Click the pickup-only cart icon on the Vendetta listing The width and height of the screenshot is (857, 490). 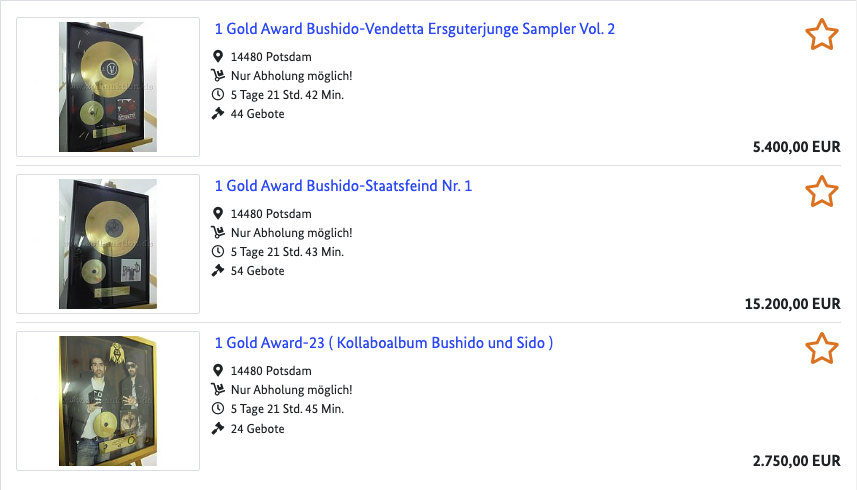pos(219,76)
